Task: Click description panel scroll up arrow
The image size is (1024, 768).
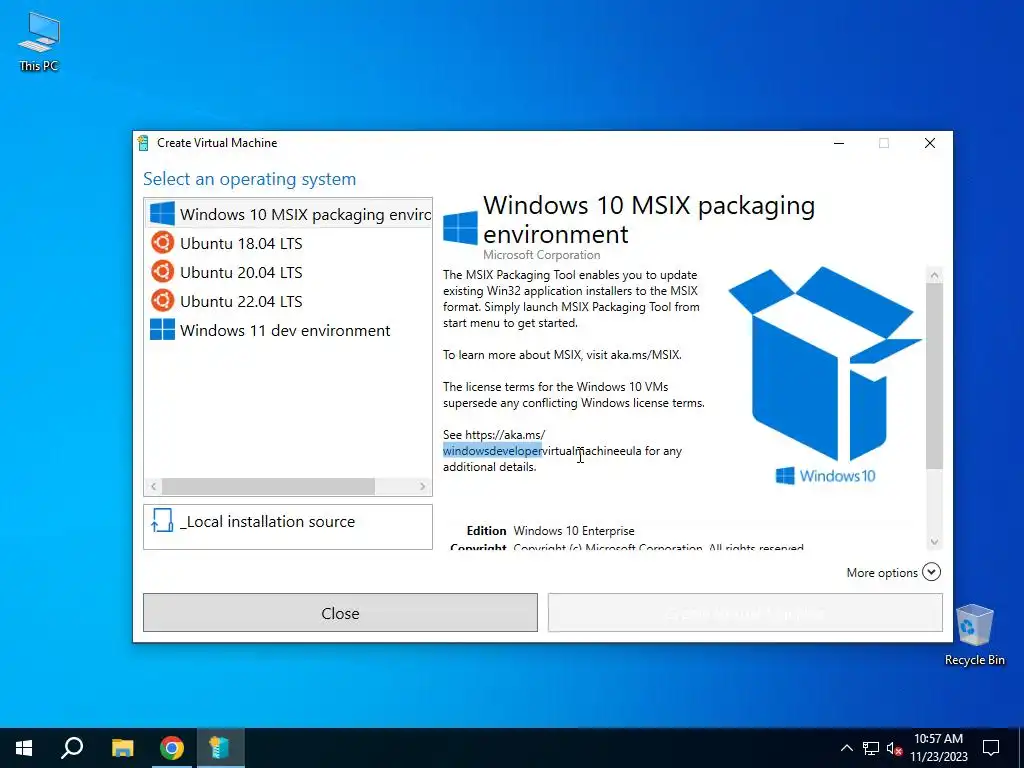Action: tap(935, 276)
